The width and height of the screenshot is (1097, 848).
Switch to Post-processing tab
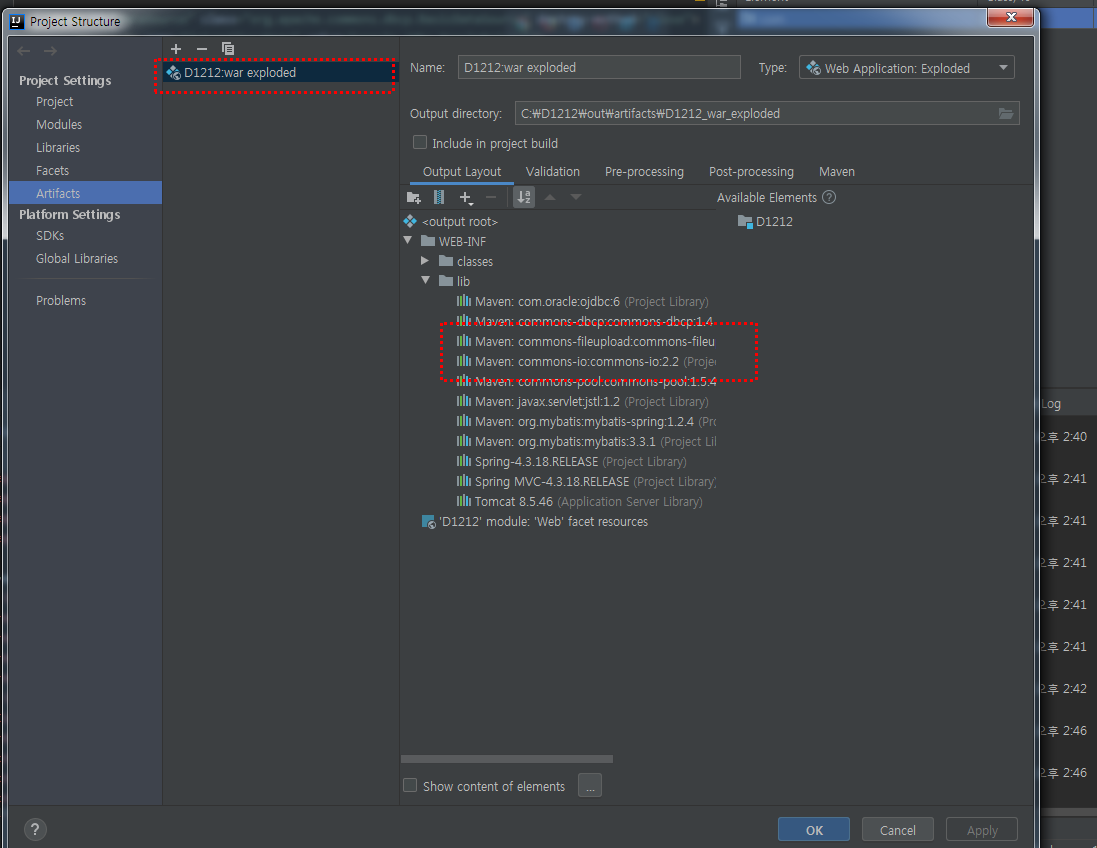pyautogui.click(x=751, y=172)
